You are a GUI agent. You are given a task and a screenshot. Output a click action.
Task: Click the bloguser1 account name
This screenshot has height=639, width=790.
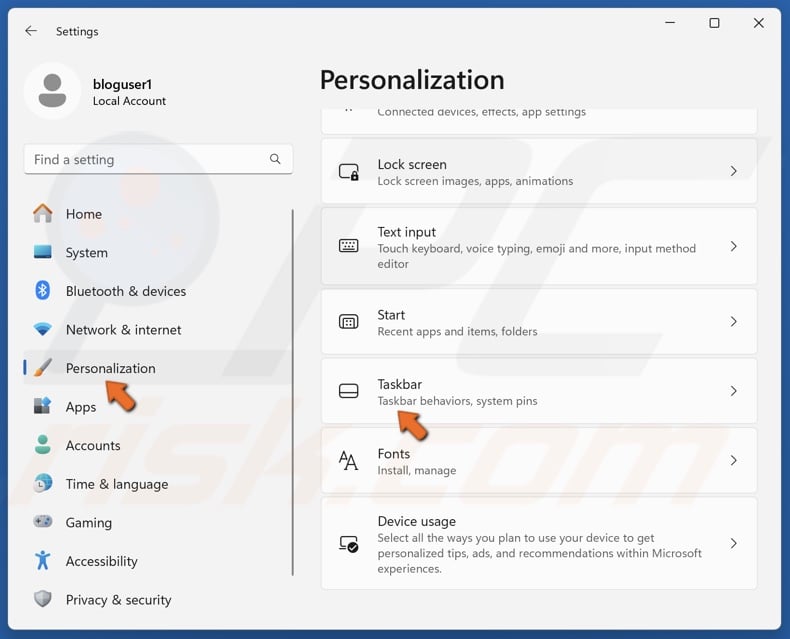point(122,84)
